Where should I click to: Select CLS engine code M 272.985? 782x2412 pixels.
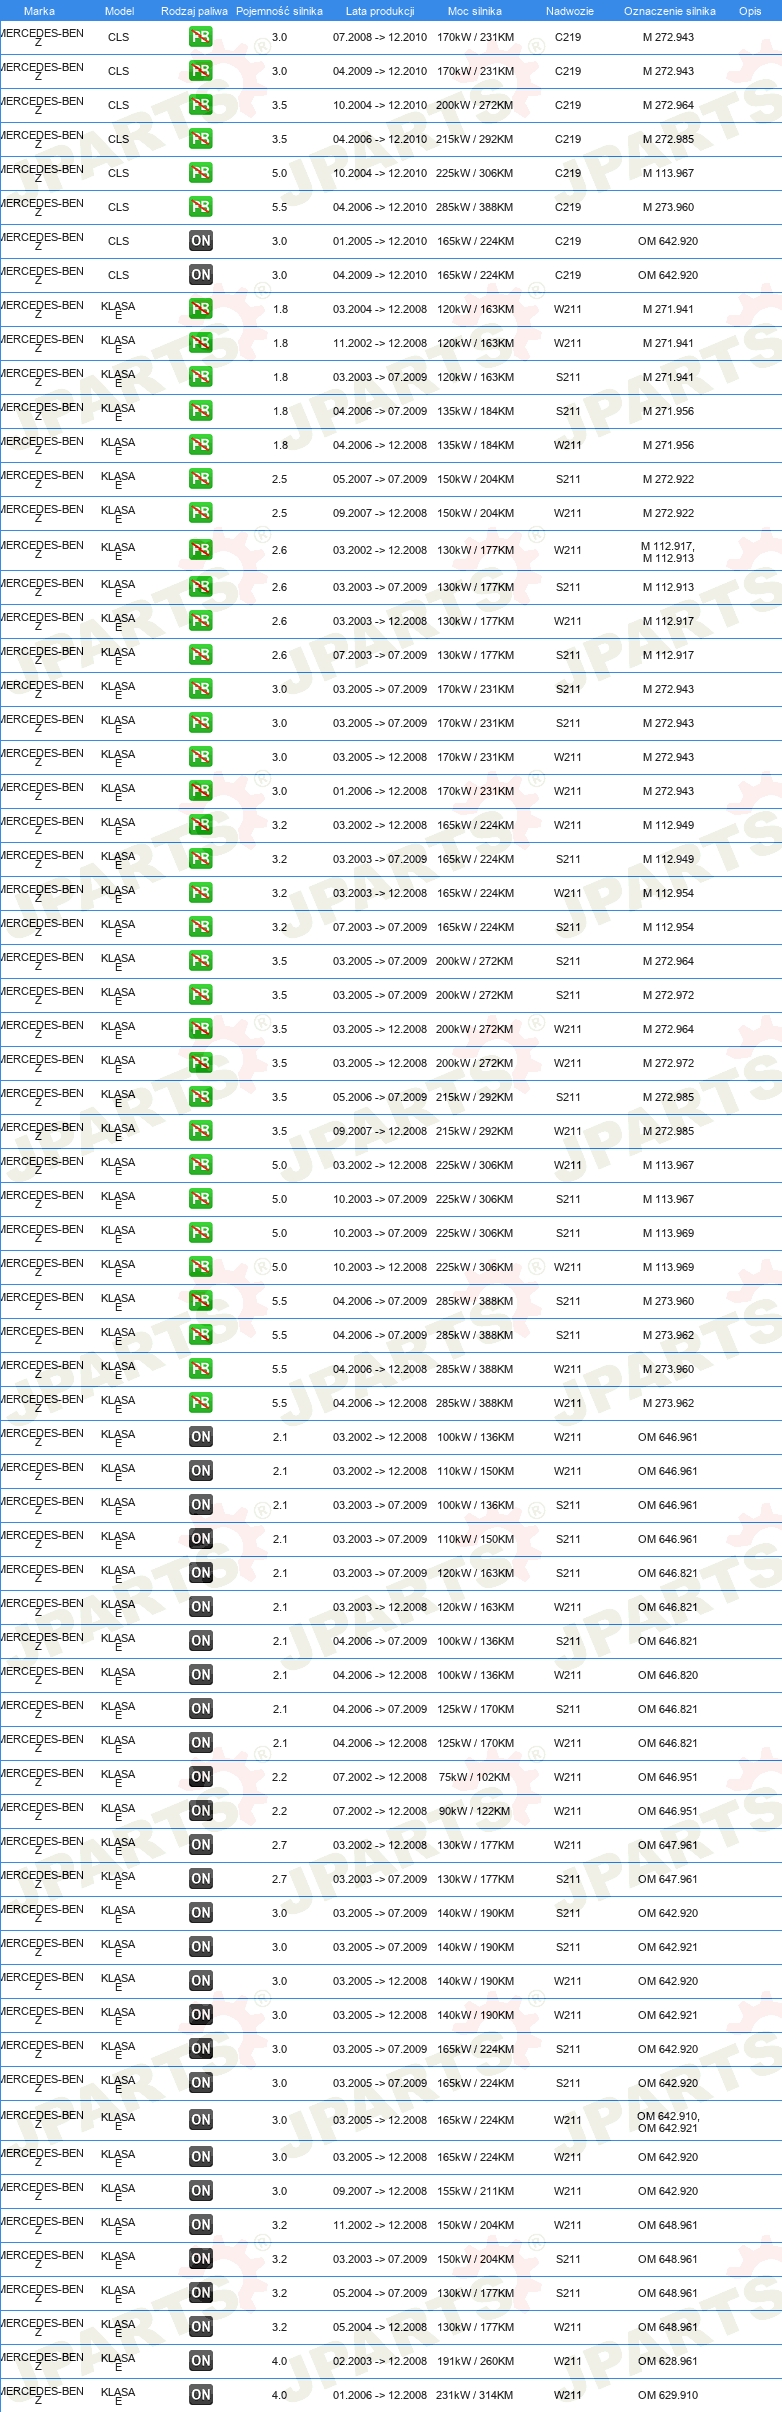(668, 139)
